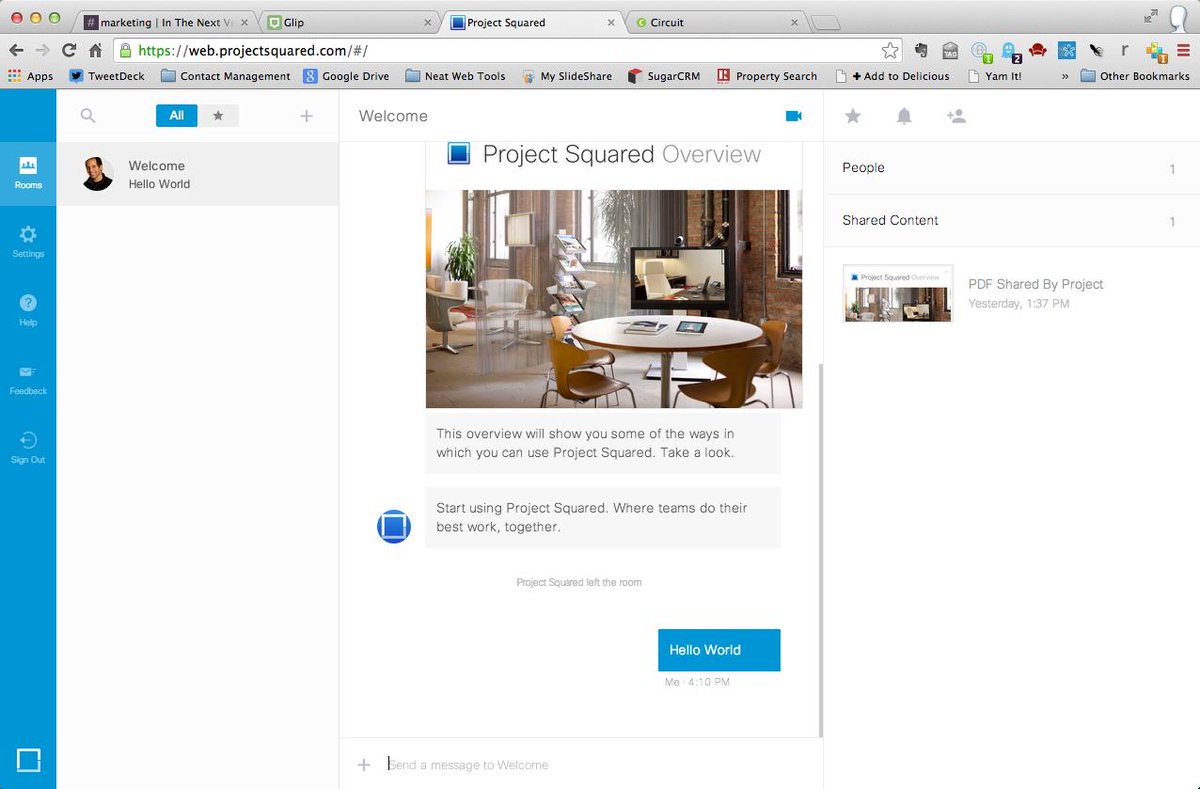Open the shared PDF thumbnail in right panel

tap(898, 293)
